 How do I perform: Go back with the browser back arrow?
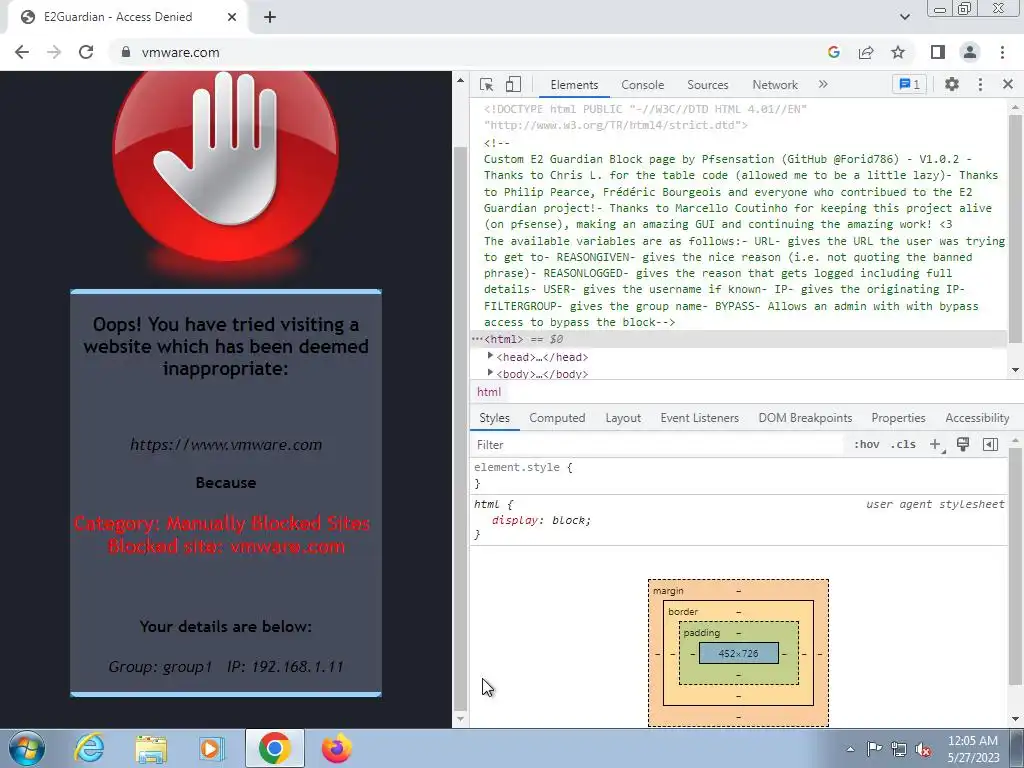tap(22, 52)
